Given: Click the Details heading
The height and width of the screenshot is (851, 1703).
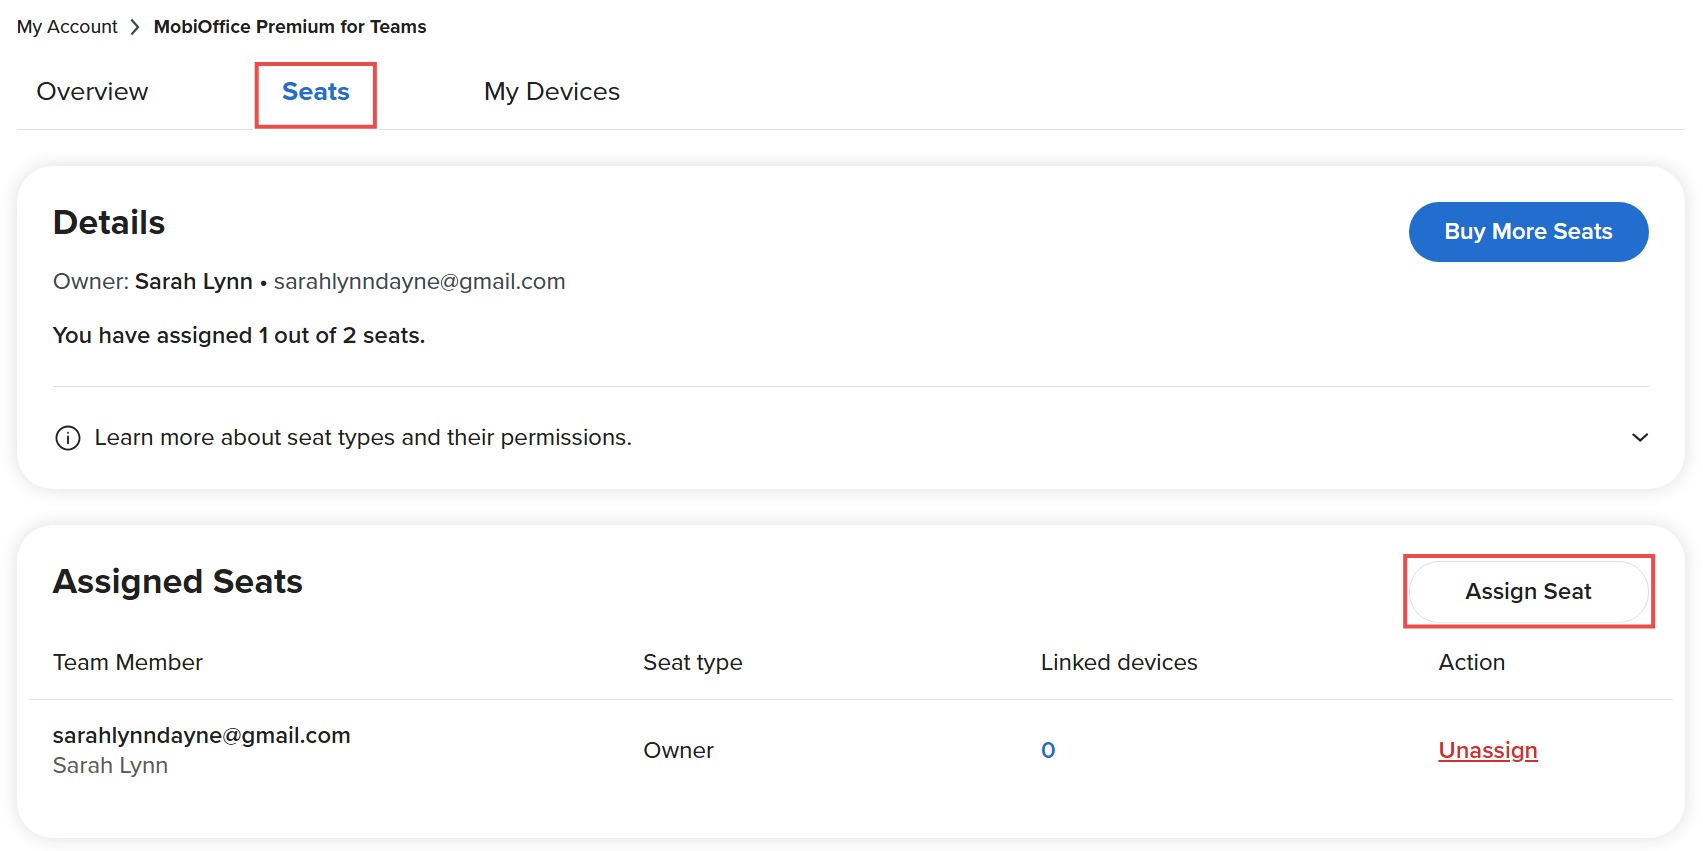Looking at the screenshot, I should (109, 222).
